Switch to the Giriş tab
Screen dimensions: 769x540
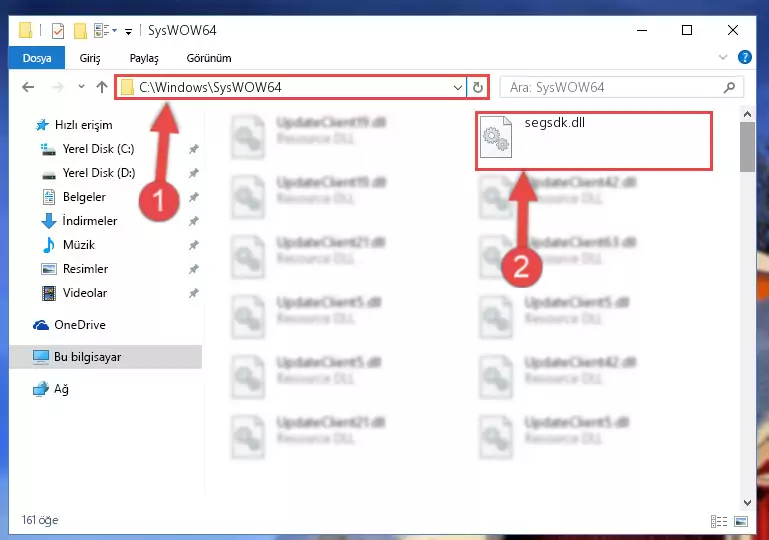[90, 58]
